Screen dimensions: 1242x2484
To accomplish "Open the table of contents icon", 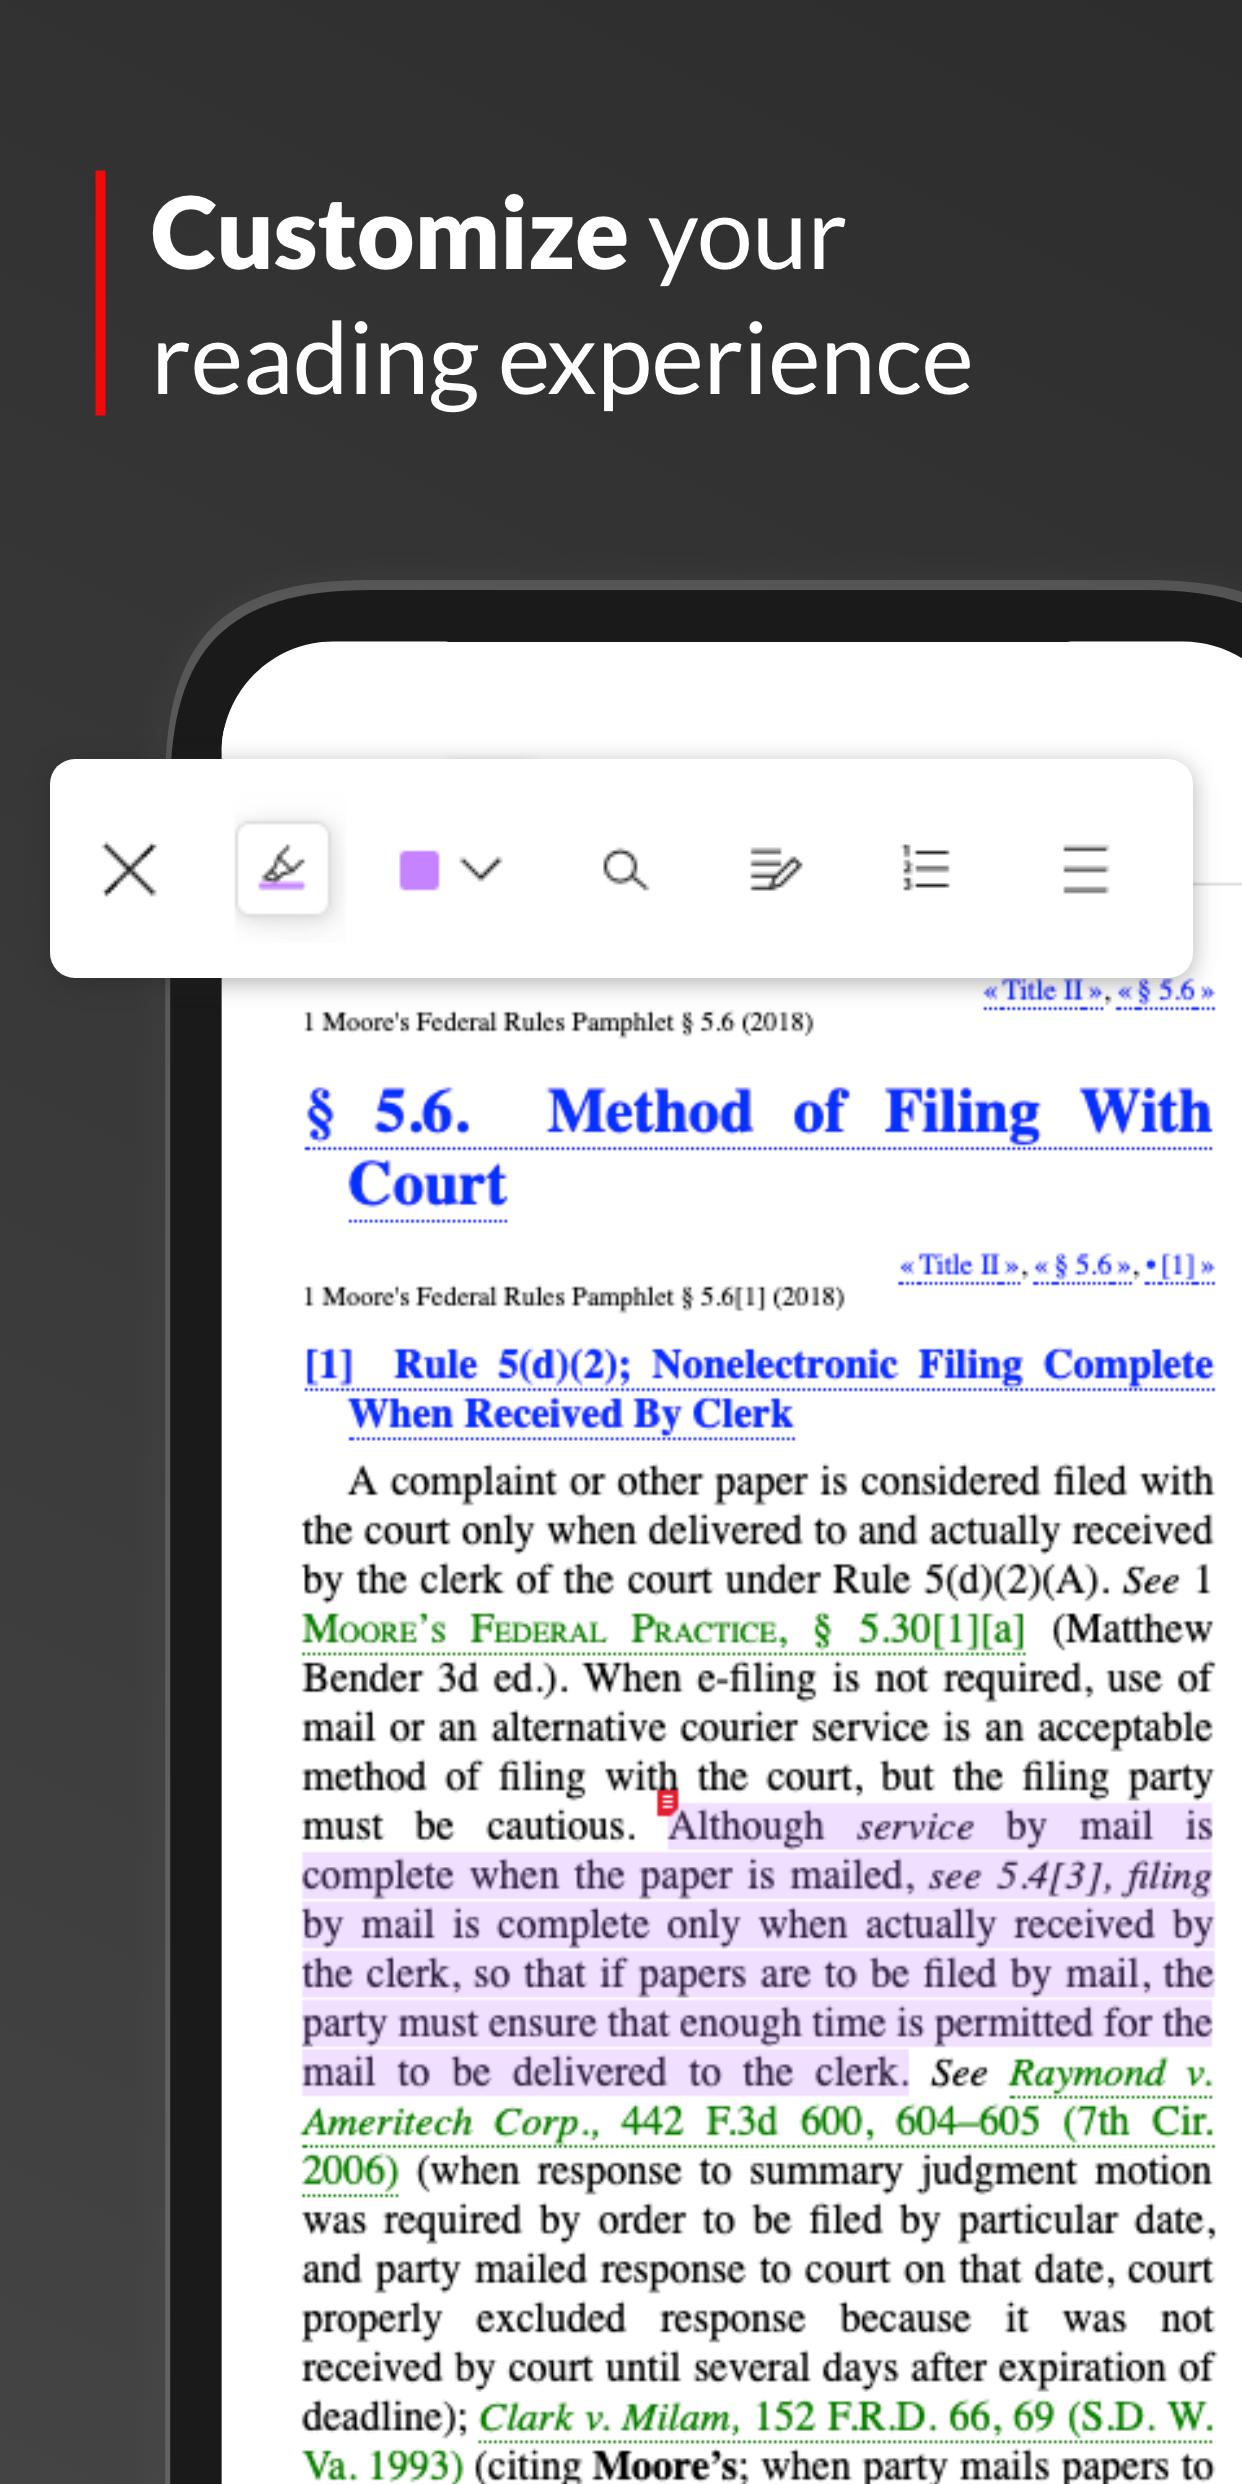I will point(925,868).
